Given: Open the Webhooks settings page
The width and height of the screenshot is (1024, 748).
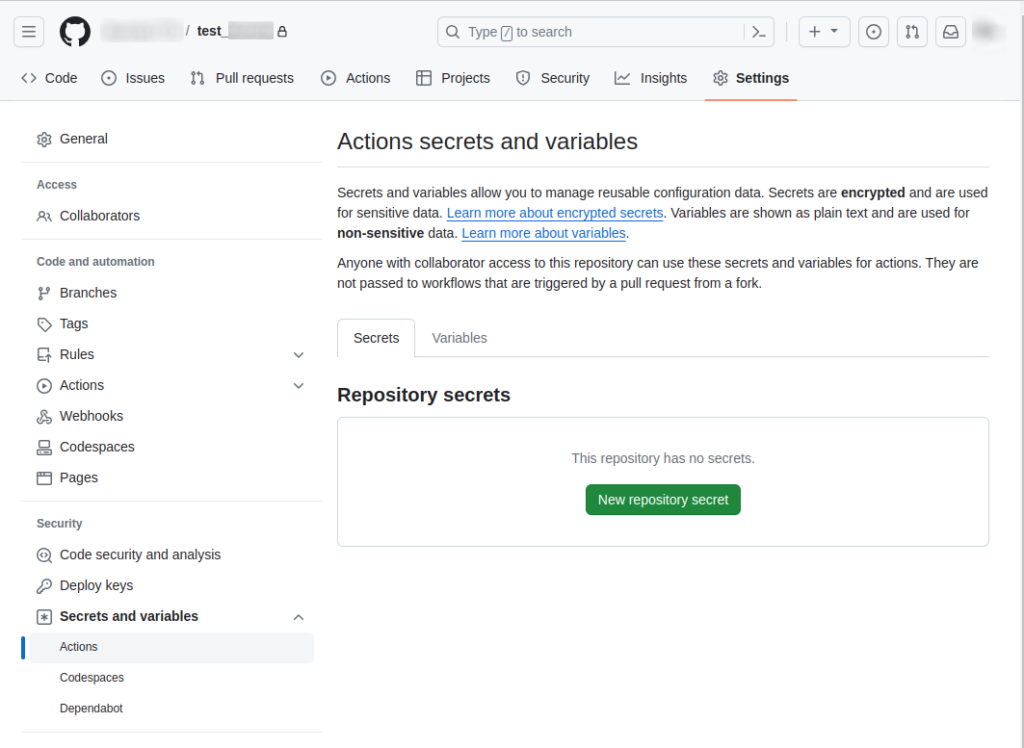Looking at the screenshot, I should click(91, 416).
